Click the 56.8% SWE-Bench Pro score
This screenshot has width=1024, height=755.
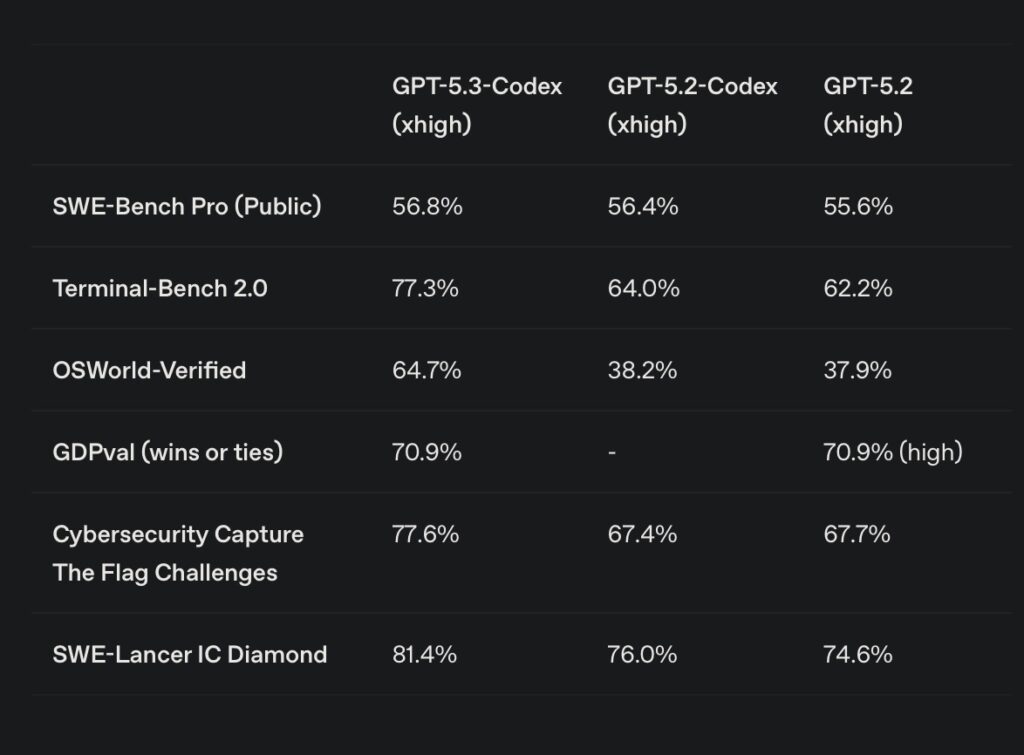(x=426, y=206)
